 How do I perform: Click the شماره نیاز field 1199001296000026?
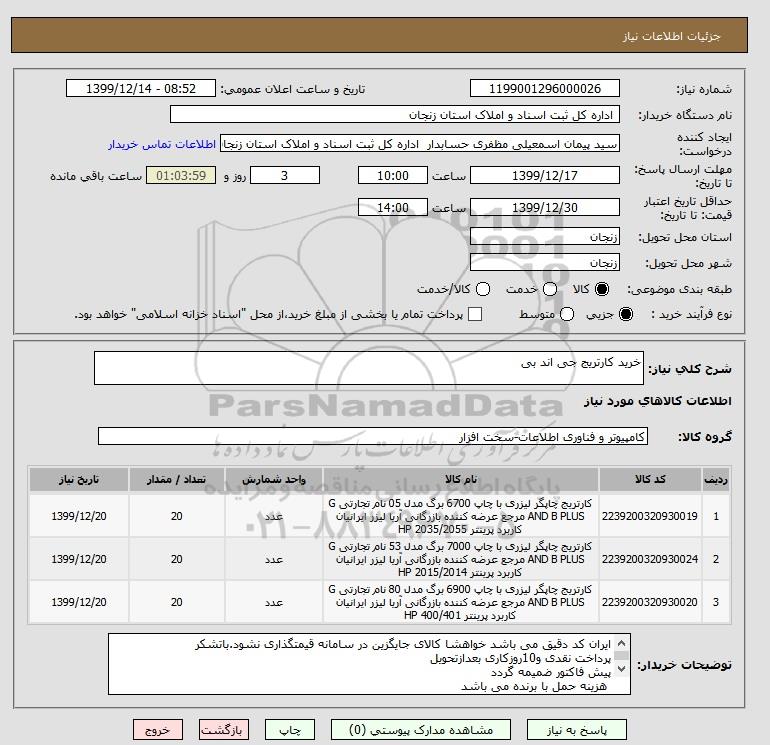point(545,88)
